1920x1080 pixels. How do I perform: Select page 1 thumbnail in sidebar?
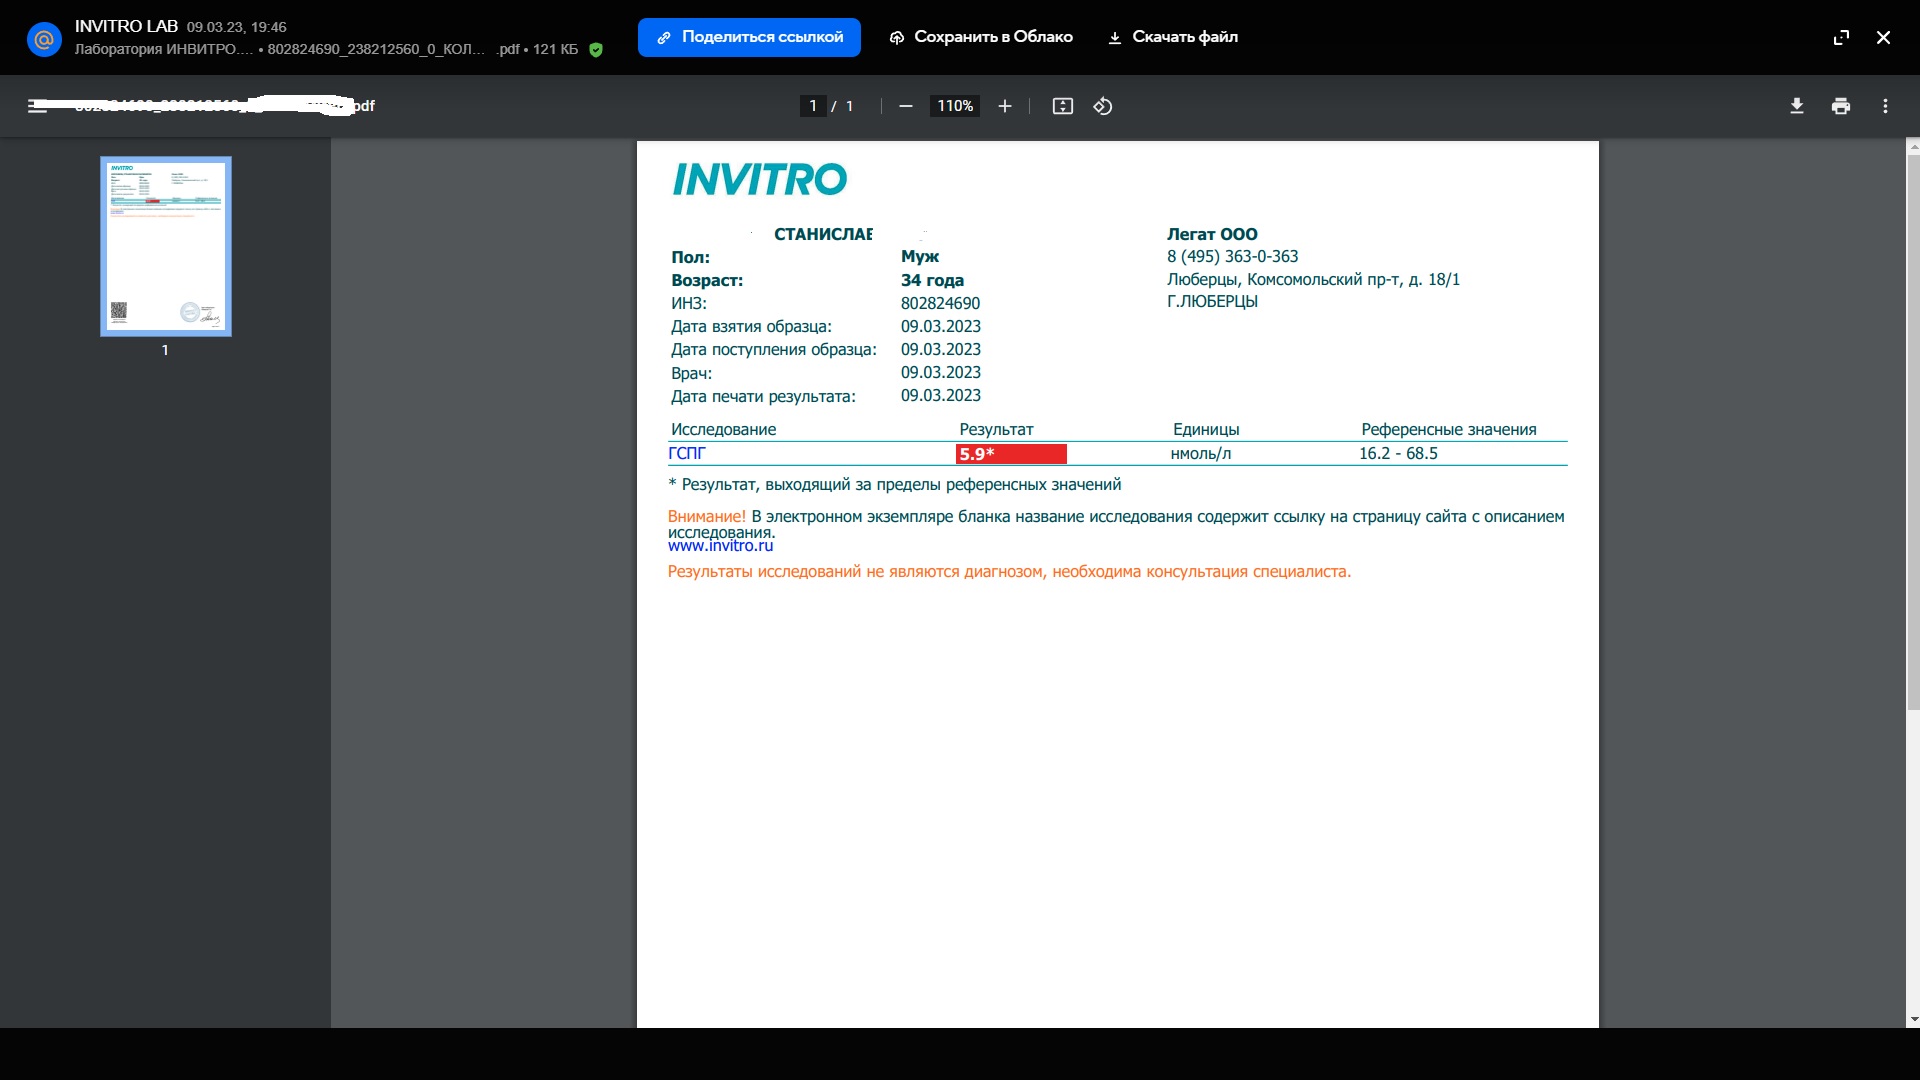coord(166,246)
